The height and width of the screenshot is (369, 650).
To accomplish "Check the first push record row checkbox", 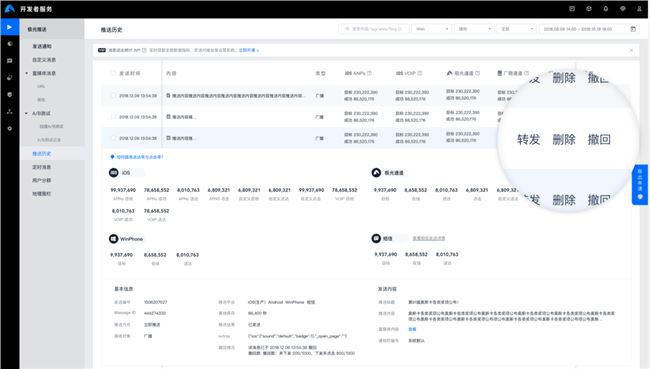I will click(x=113, y=96).
